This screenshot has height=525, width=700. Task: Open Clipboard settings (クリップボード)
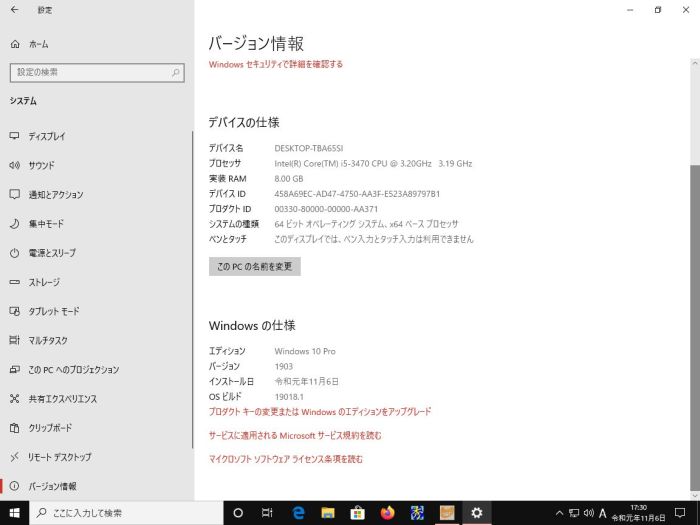click(x=50, y=428)
